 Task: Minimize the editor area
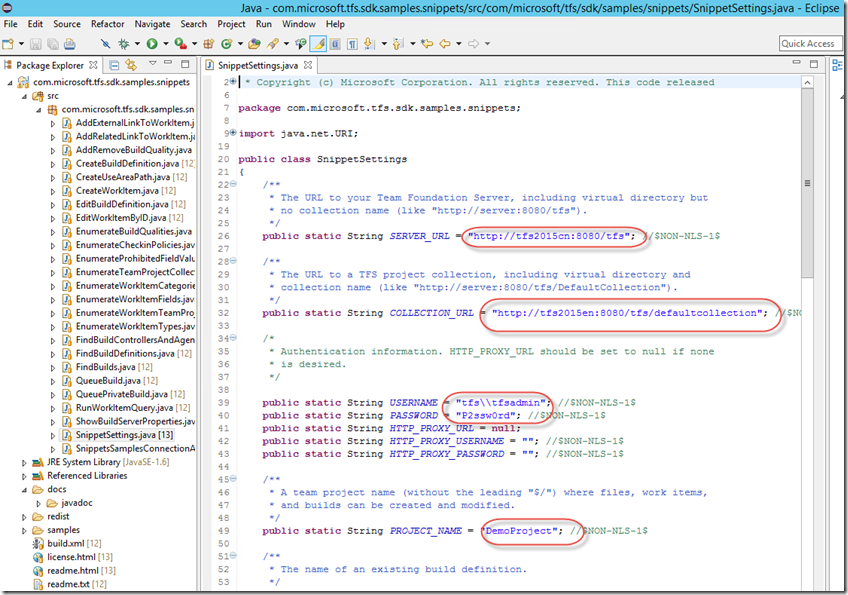796,63
